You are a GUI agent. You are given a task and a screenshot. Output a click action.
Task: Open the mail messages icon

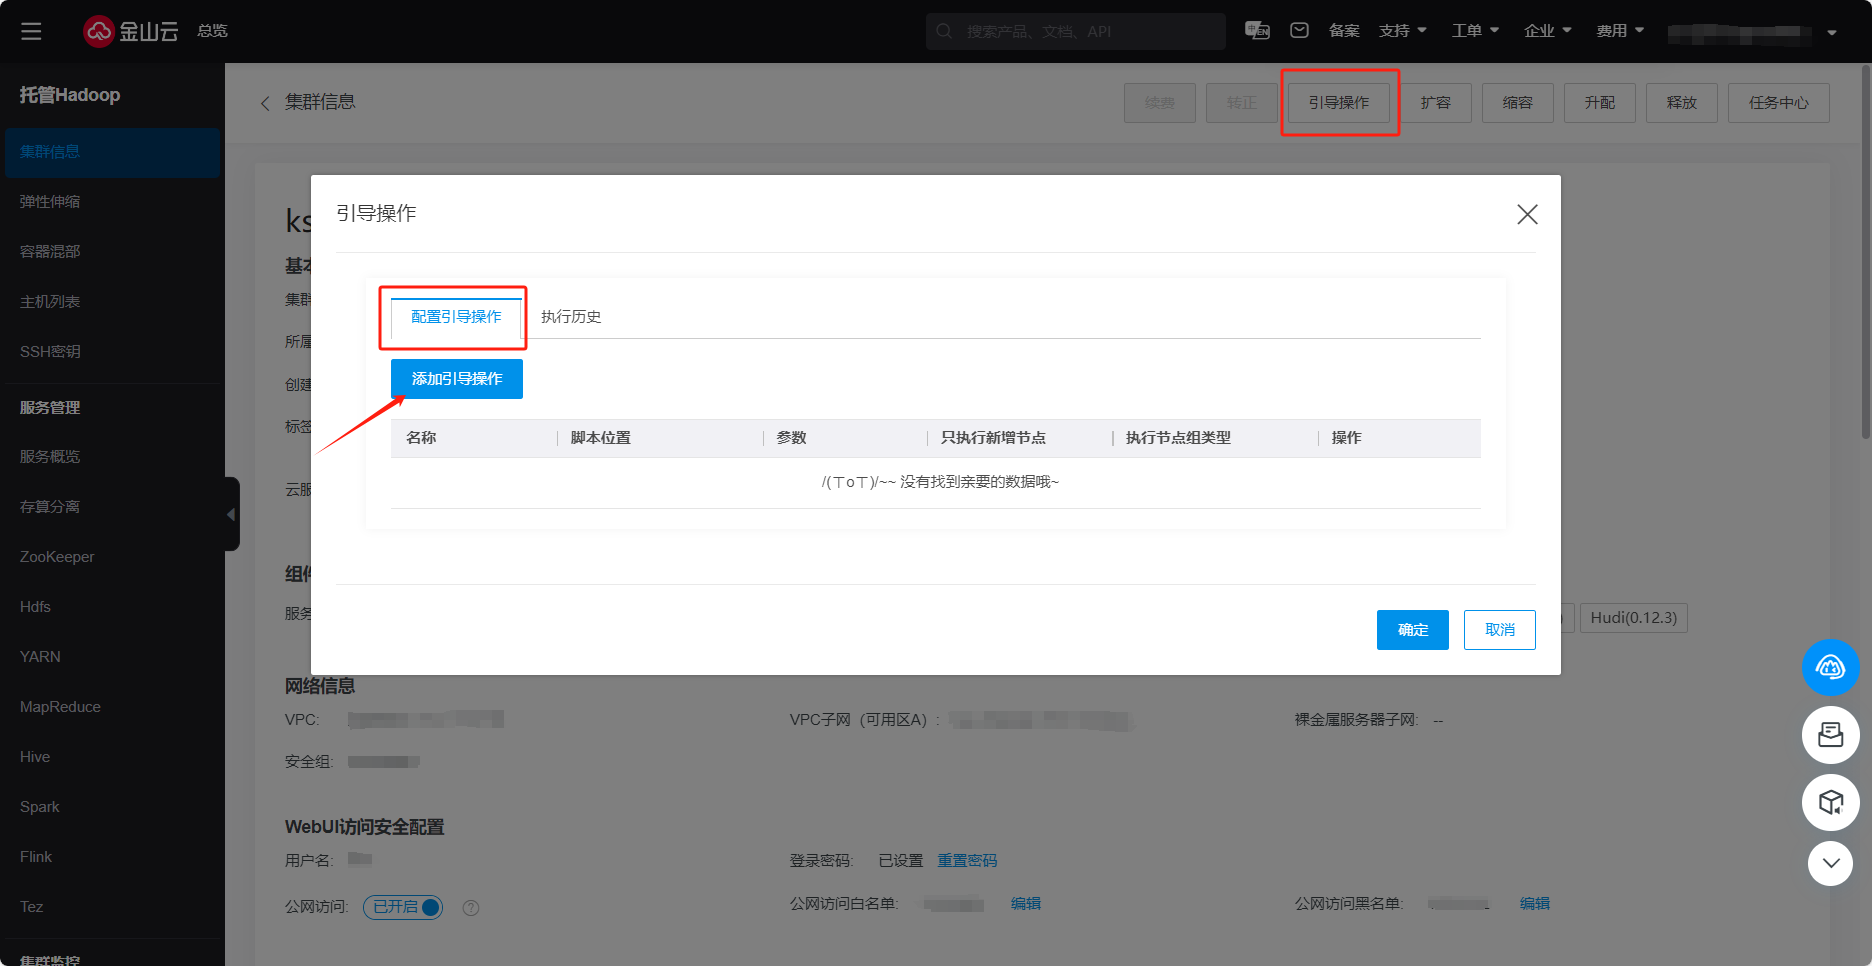click(x=1299, y=31)
